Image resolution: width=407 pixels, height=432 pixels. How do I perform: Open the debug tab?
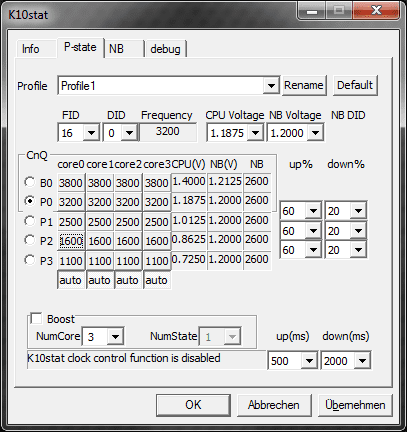coord(165,49)
